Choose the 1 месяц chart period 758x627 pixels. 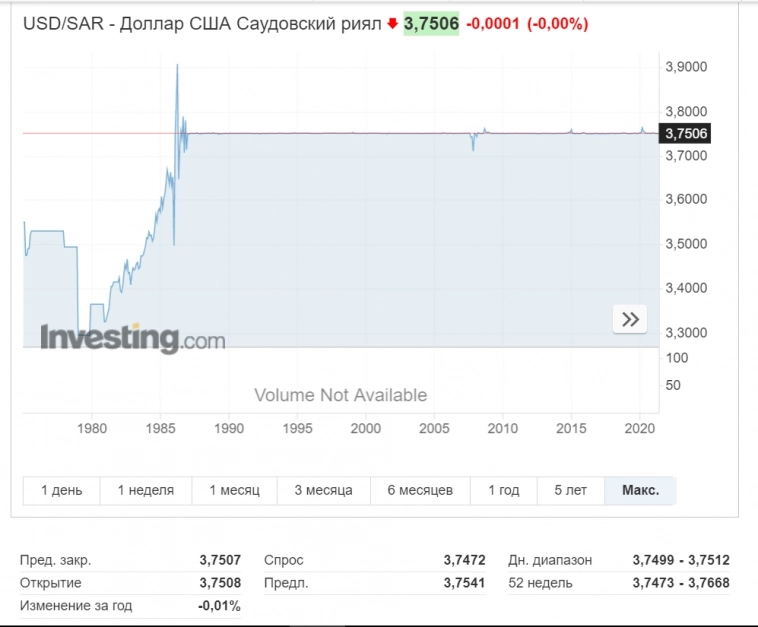click(234, 490)
